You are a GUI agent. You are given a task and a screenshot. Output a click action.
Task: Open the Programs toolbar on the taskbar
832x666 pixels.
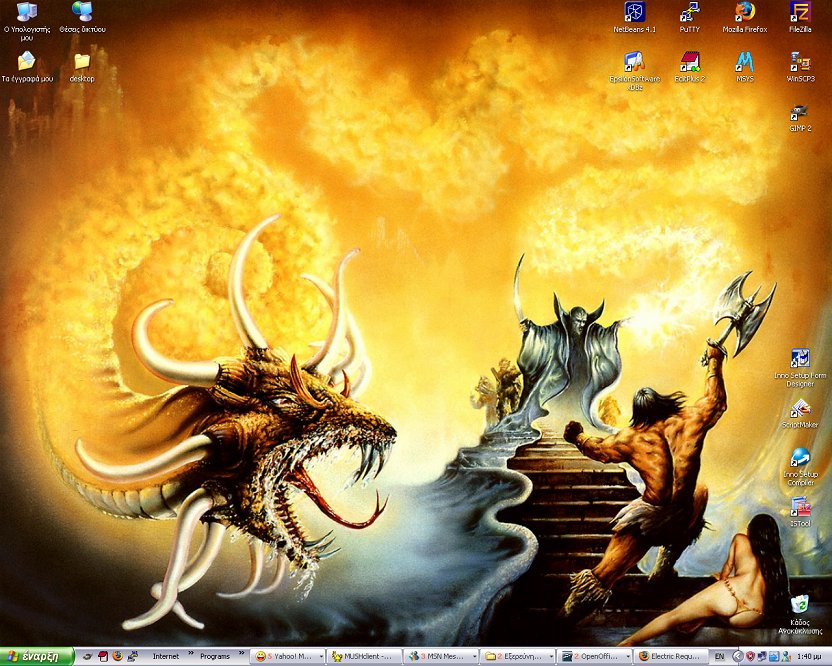[x=214, y=656]
